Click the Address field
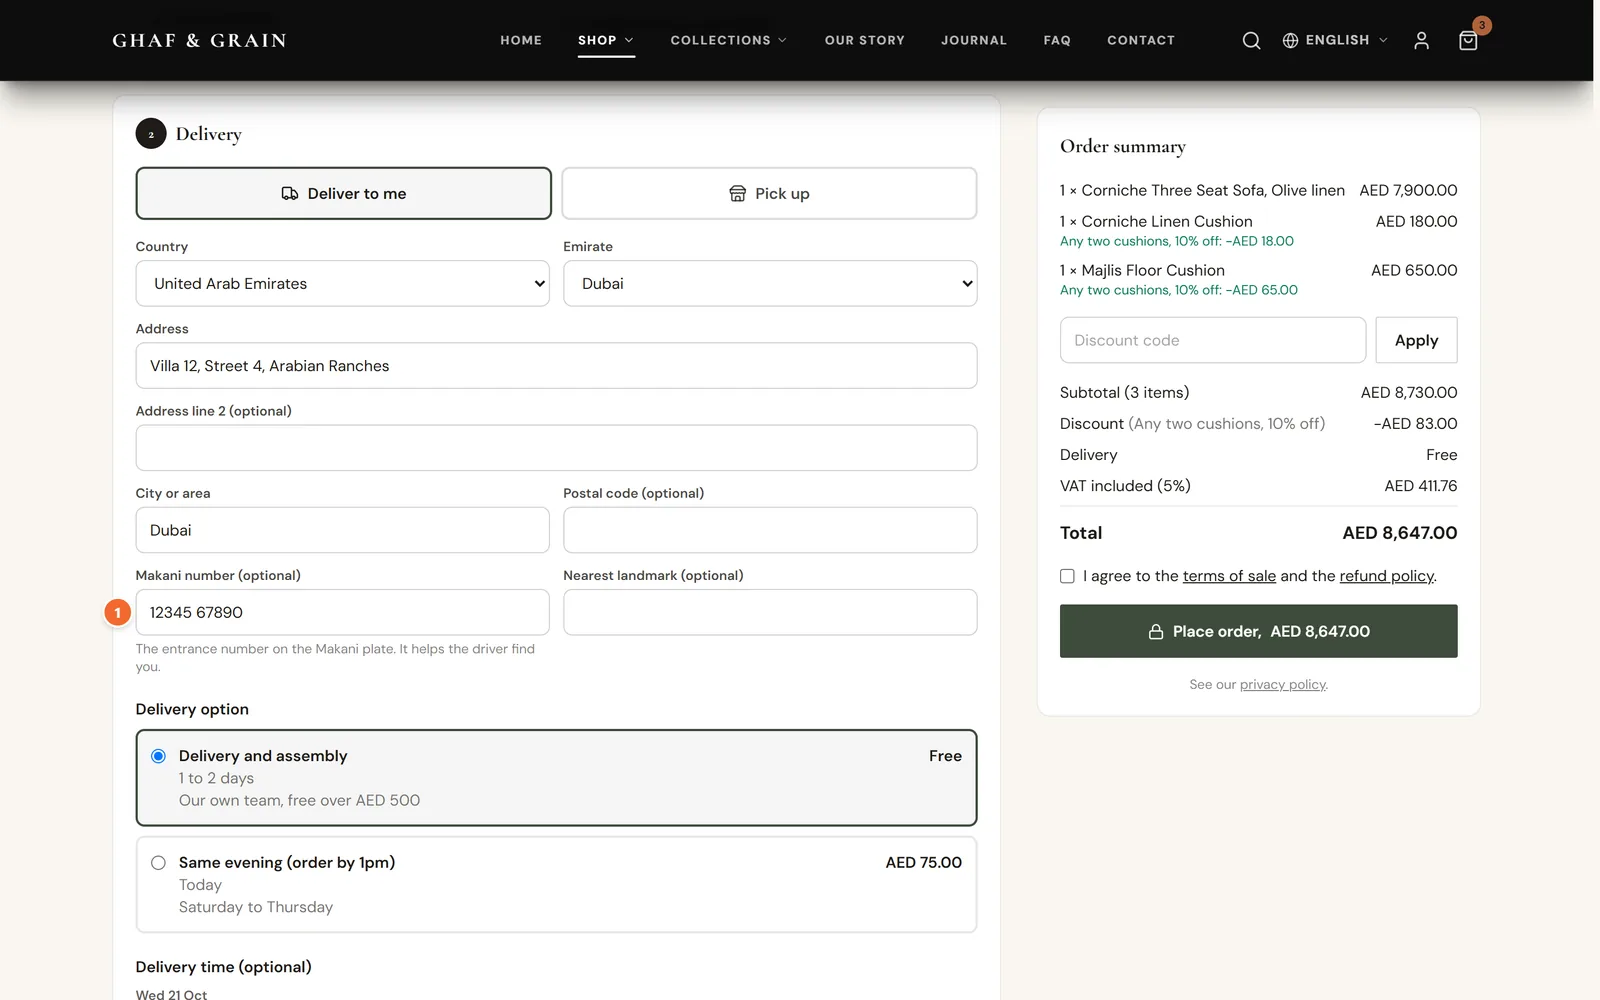The image size is (1600, 1000). (556, 366)
